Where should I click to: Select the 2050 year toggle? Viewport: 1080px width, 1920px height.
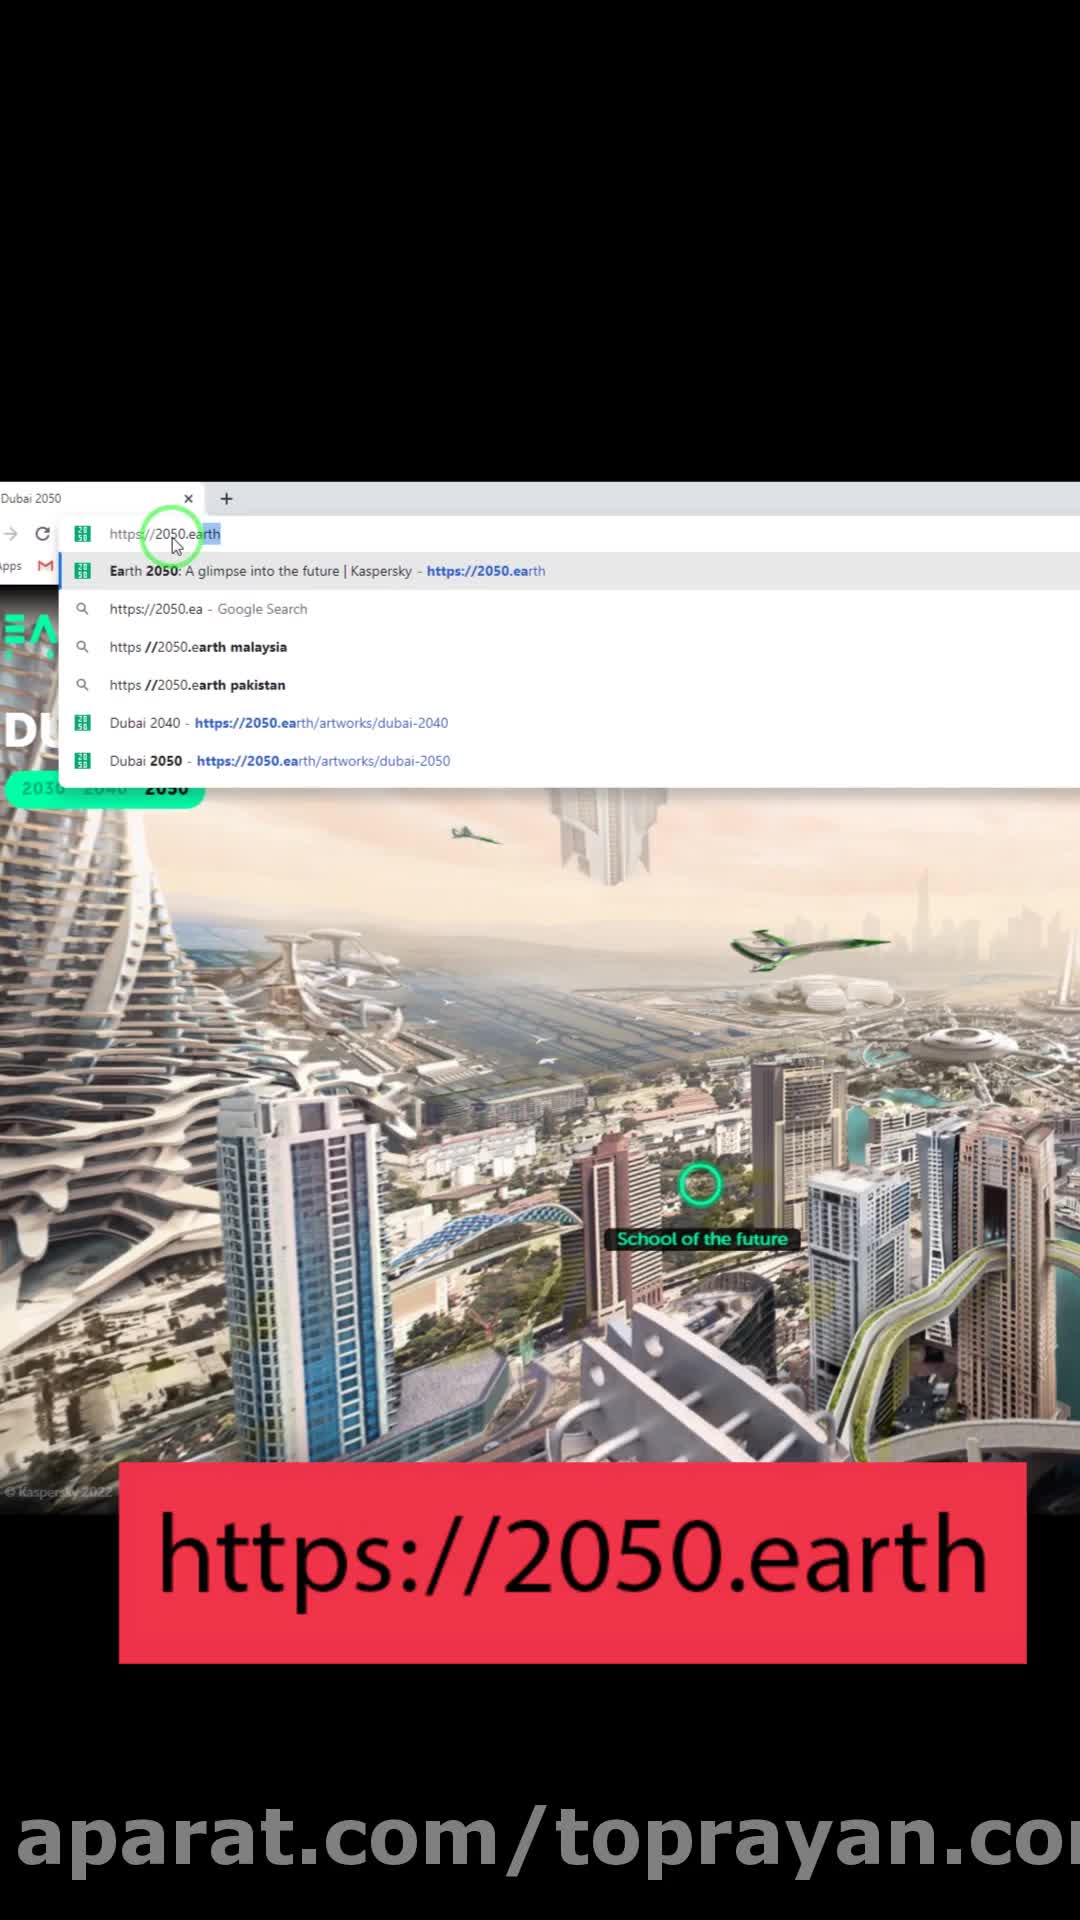167,789
